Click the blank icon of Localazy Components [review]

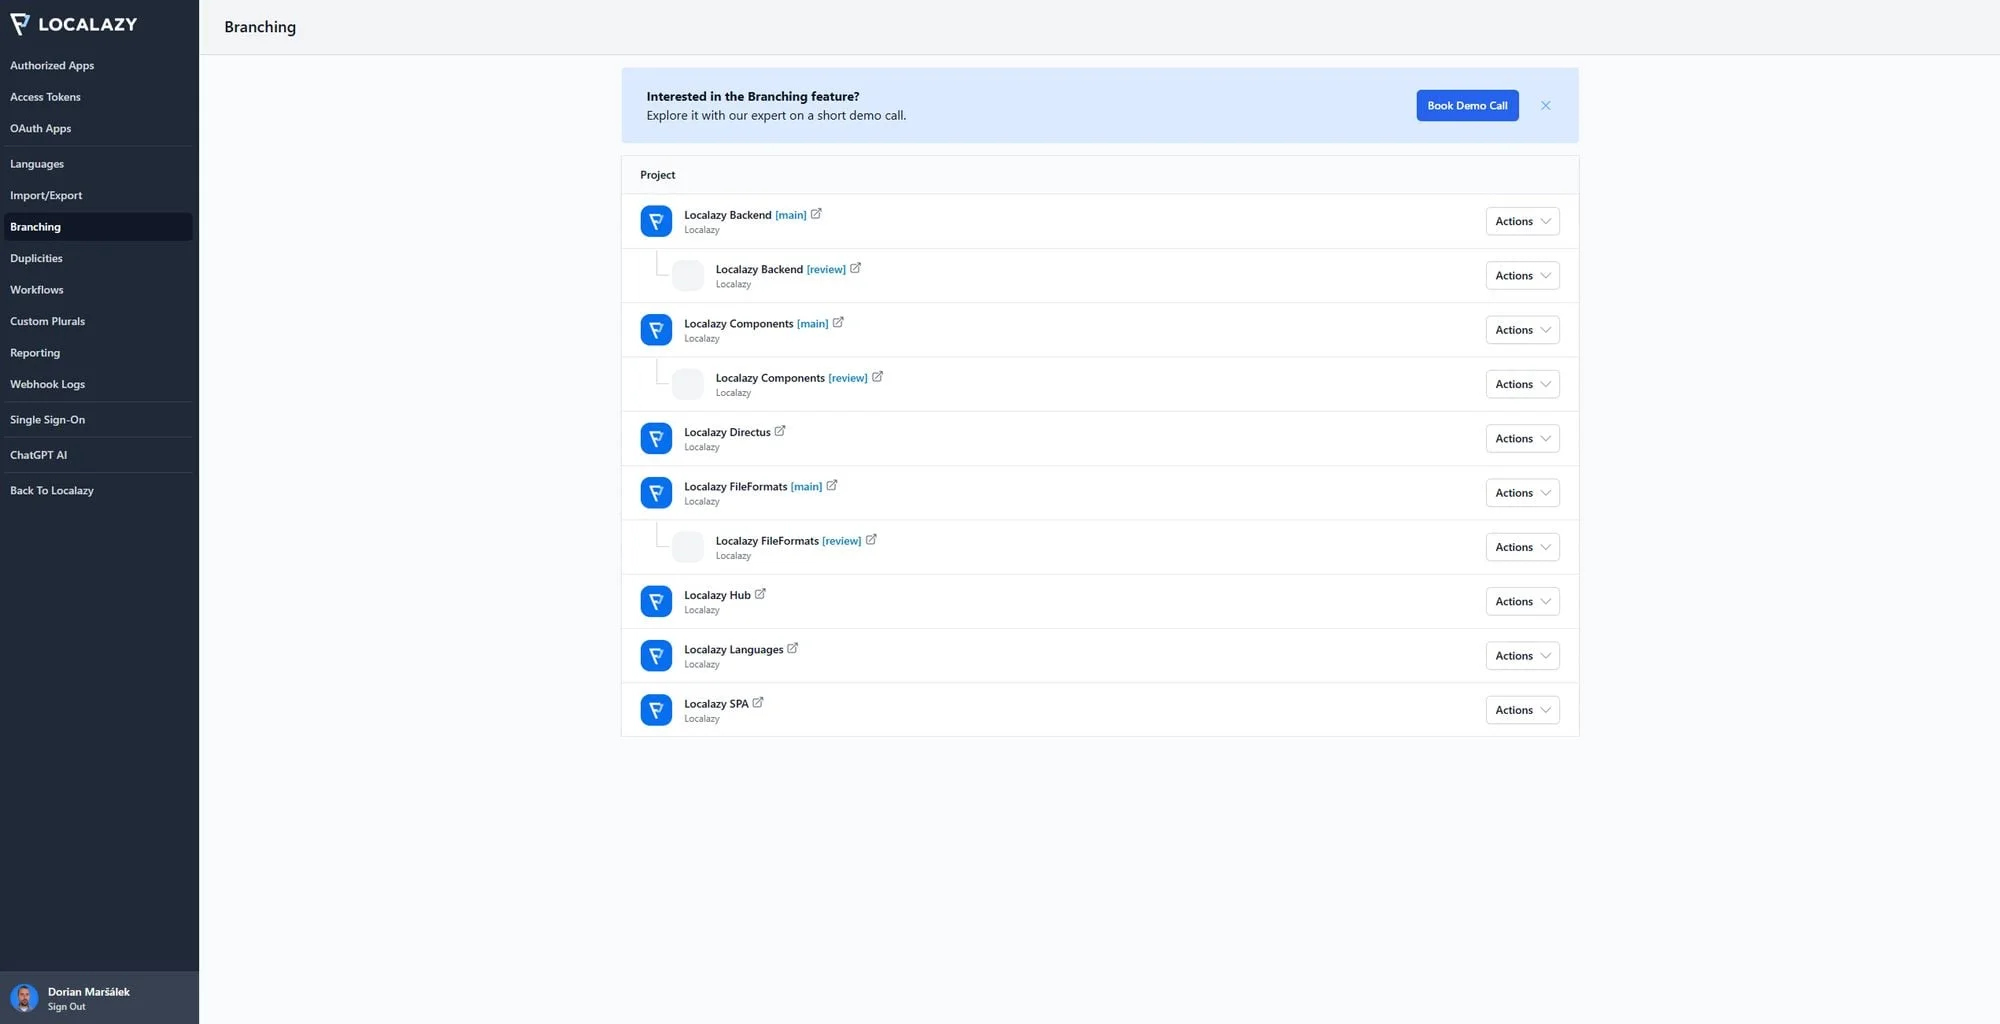pos(688,384)
